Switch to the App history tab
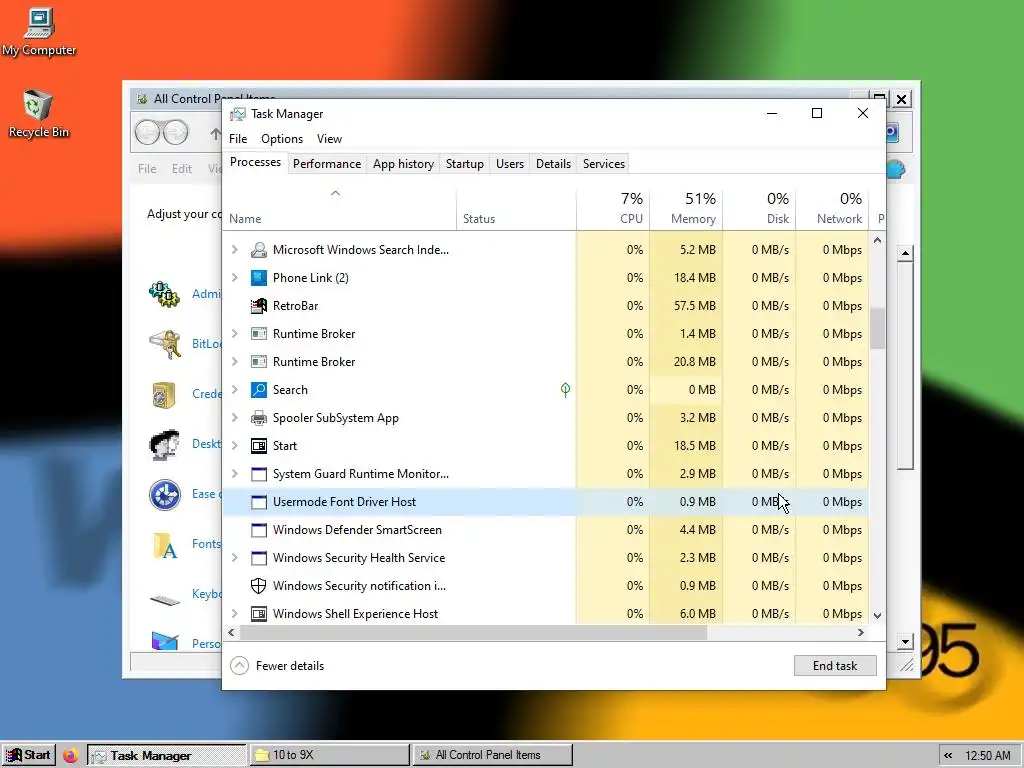The image size is (1024, 768). tap(403, 164)
